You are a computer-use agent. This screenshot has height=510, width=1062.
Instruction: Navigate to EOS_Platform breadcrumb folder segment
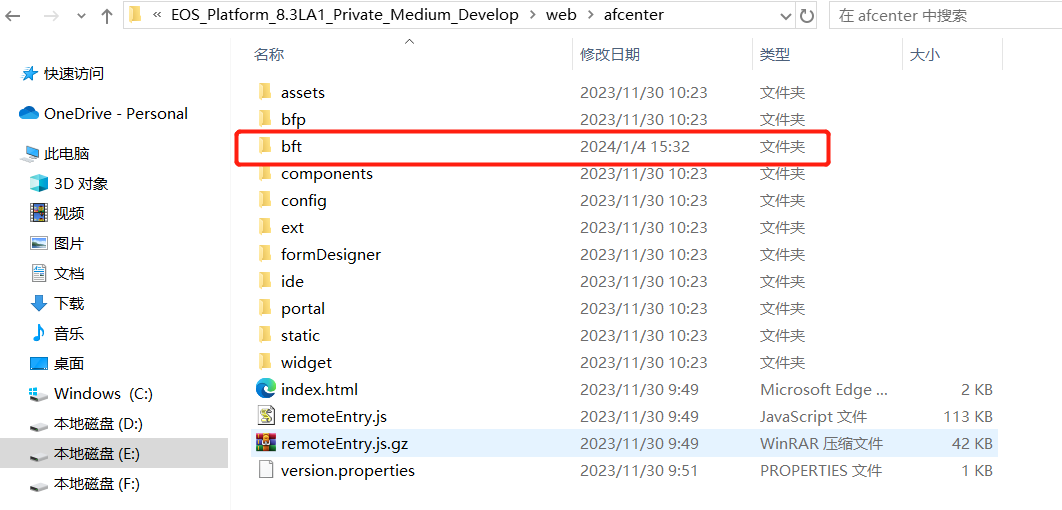click(345, 16)
